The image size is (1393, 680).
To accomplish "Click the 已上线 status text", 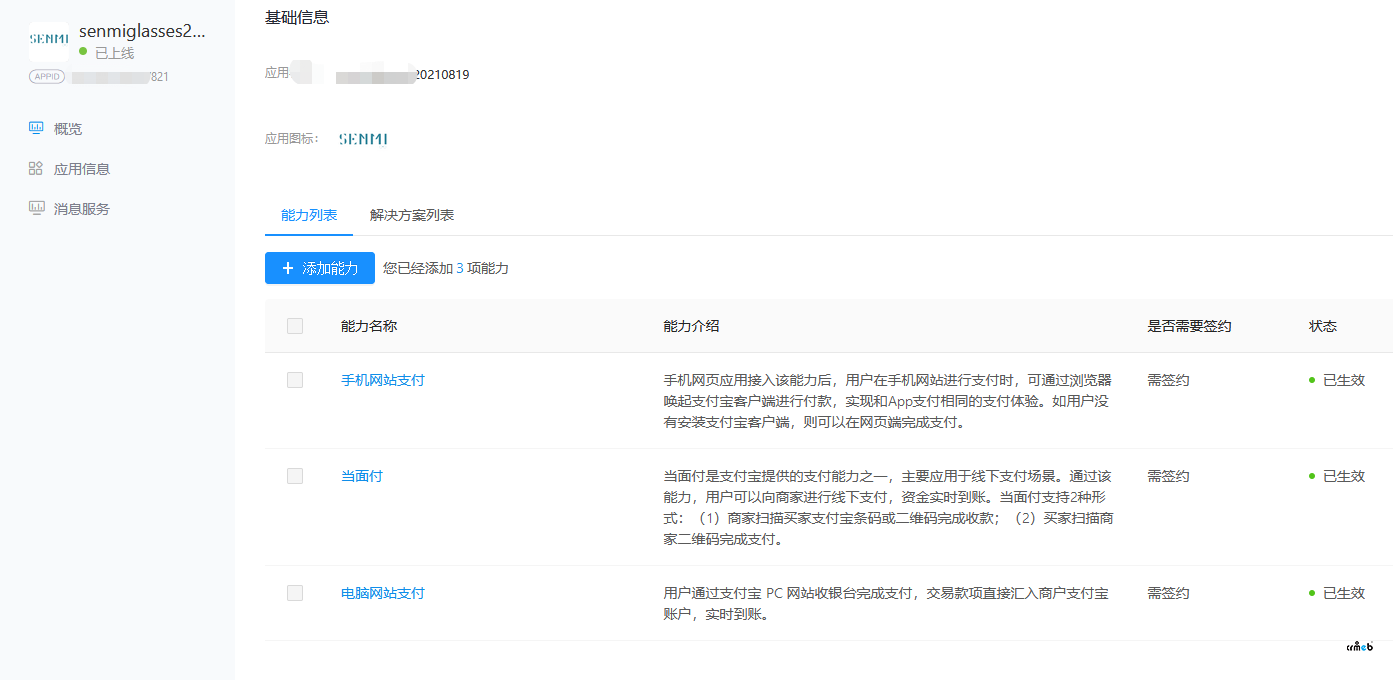I will [114, 52].
